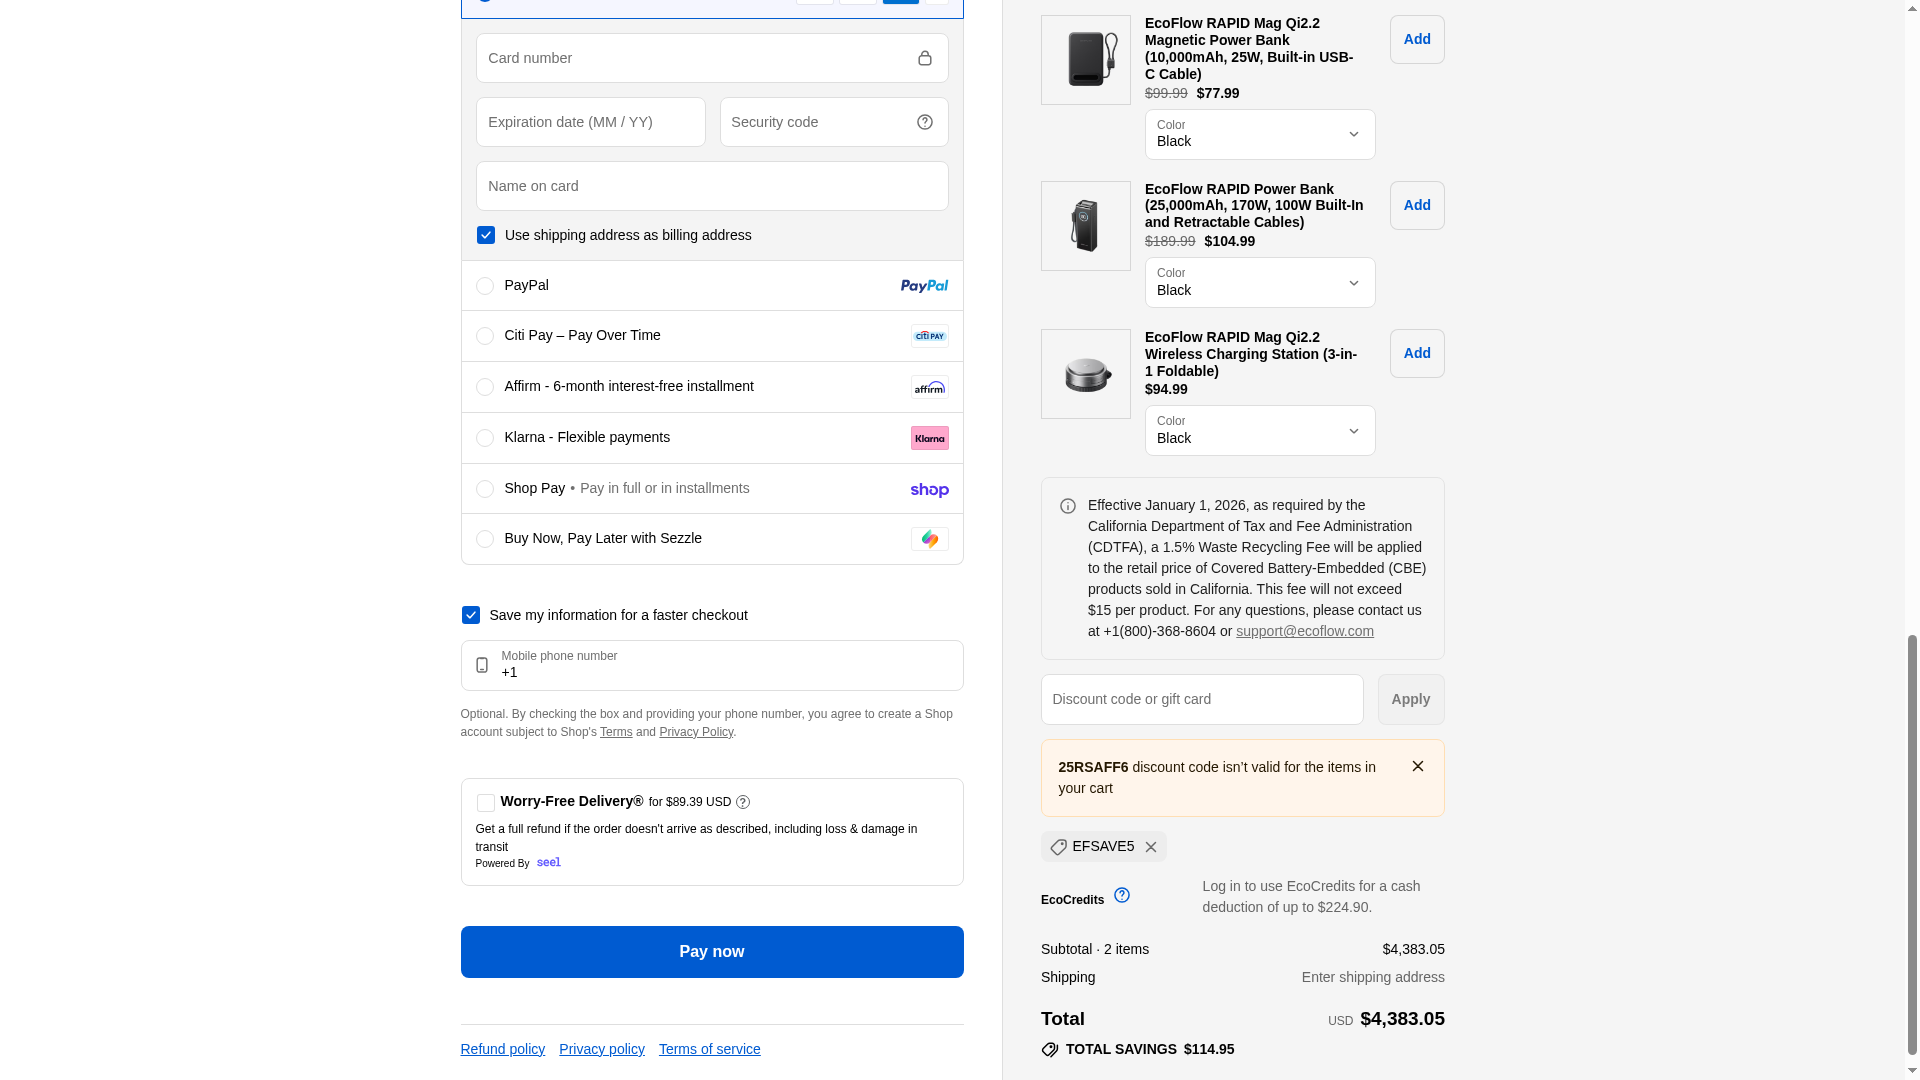Viewport: 1920px width, 1080px height.
Task: Toggle Save my information for faster checkout
Action: pos(470,615)
